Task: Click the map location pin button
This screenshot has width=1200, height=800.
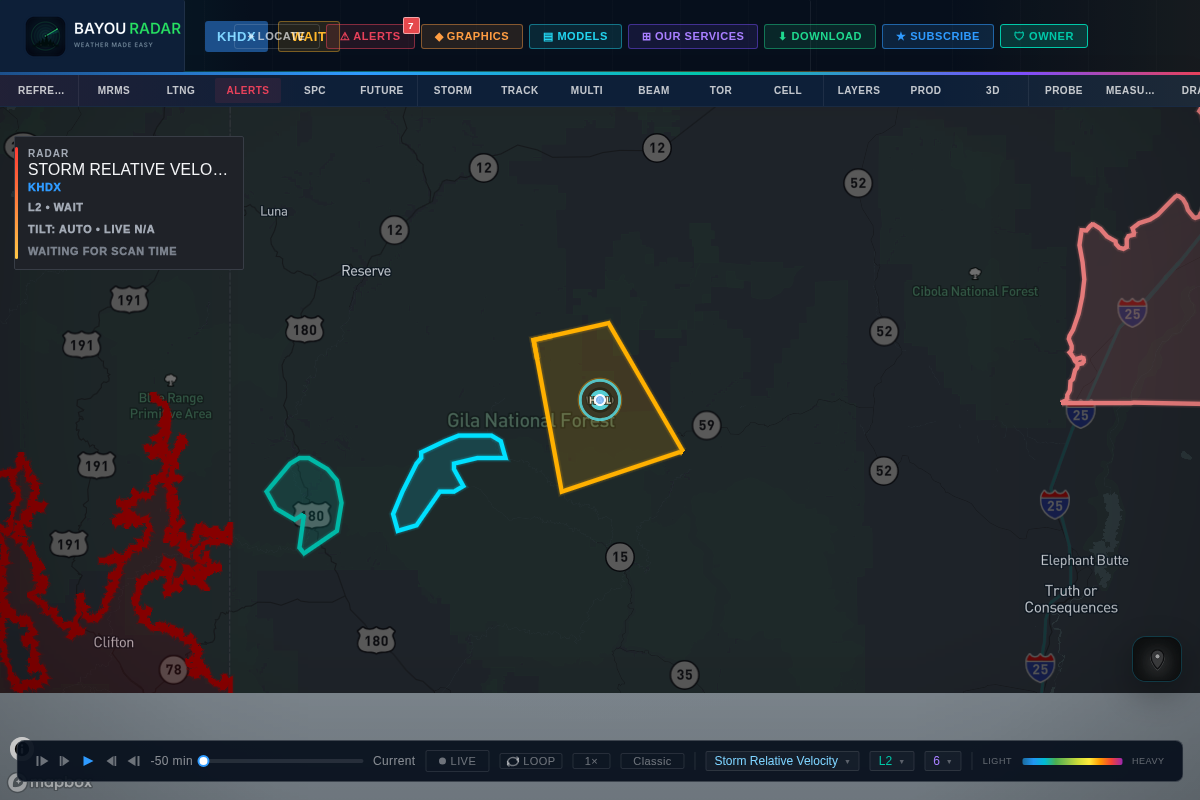Action: point(1157,660)
